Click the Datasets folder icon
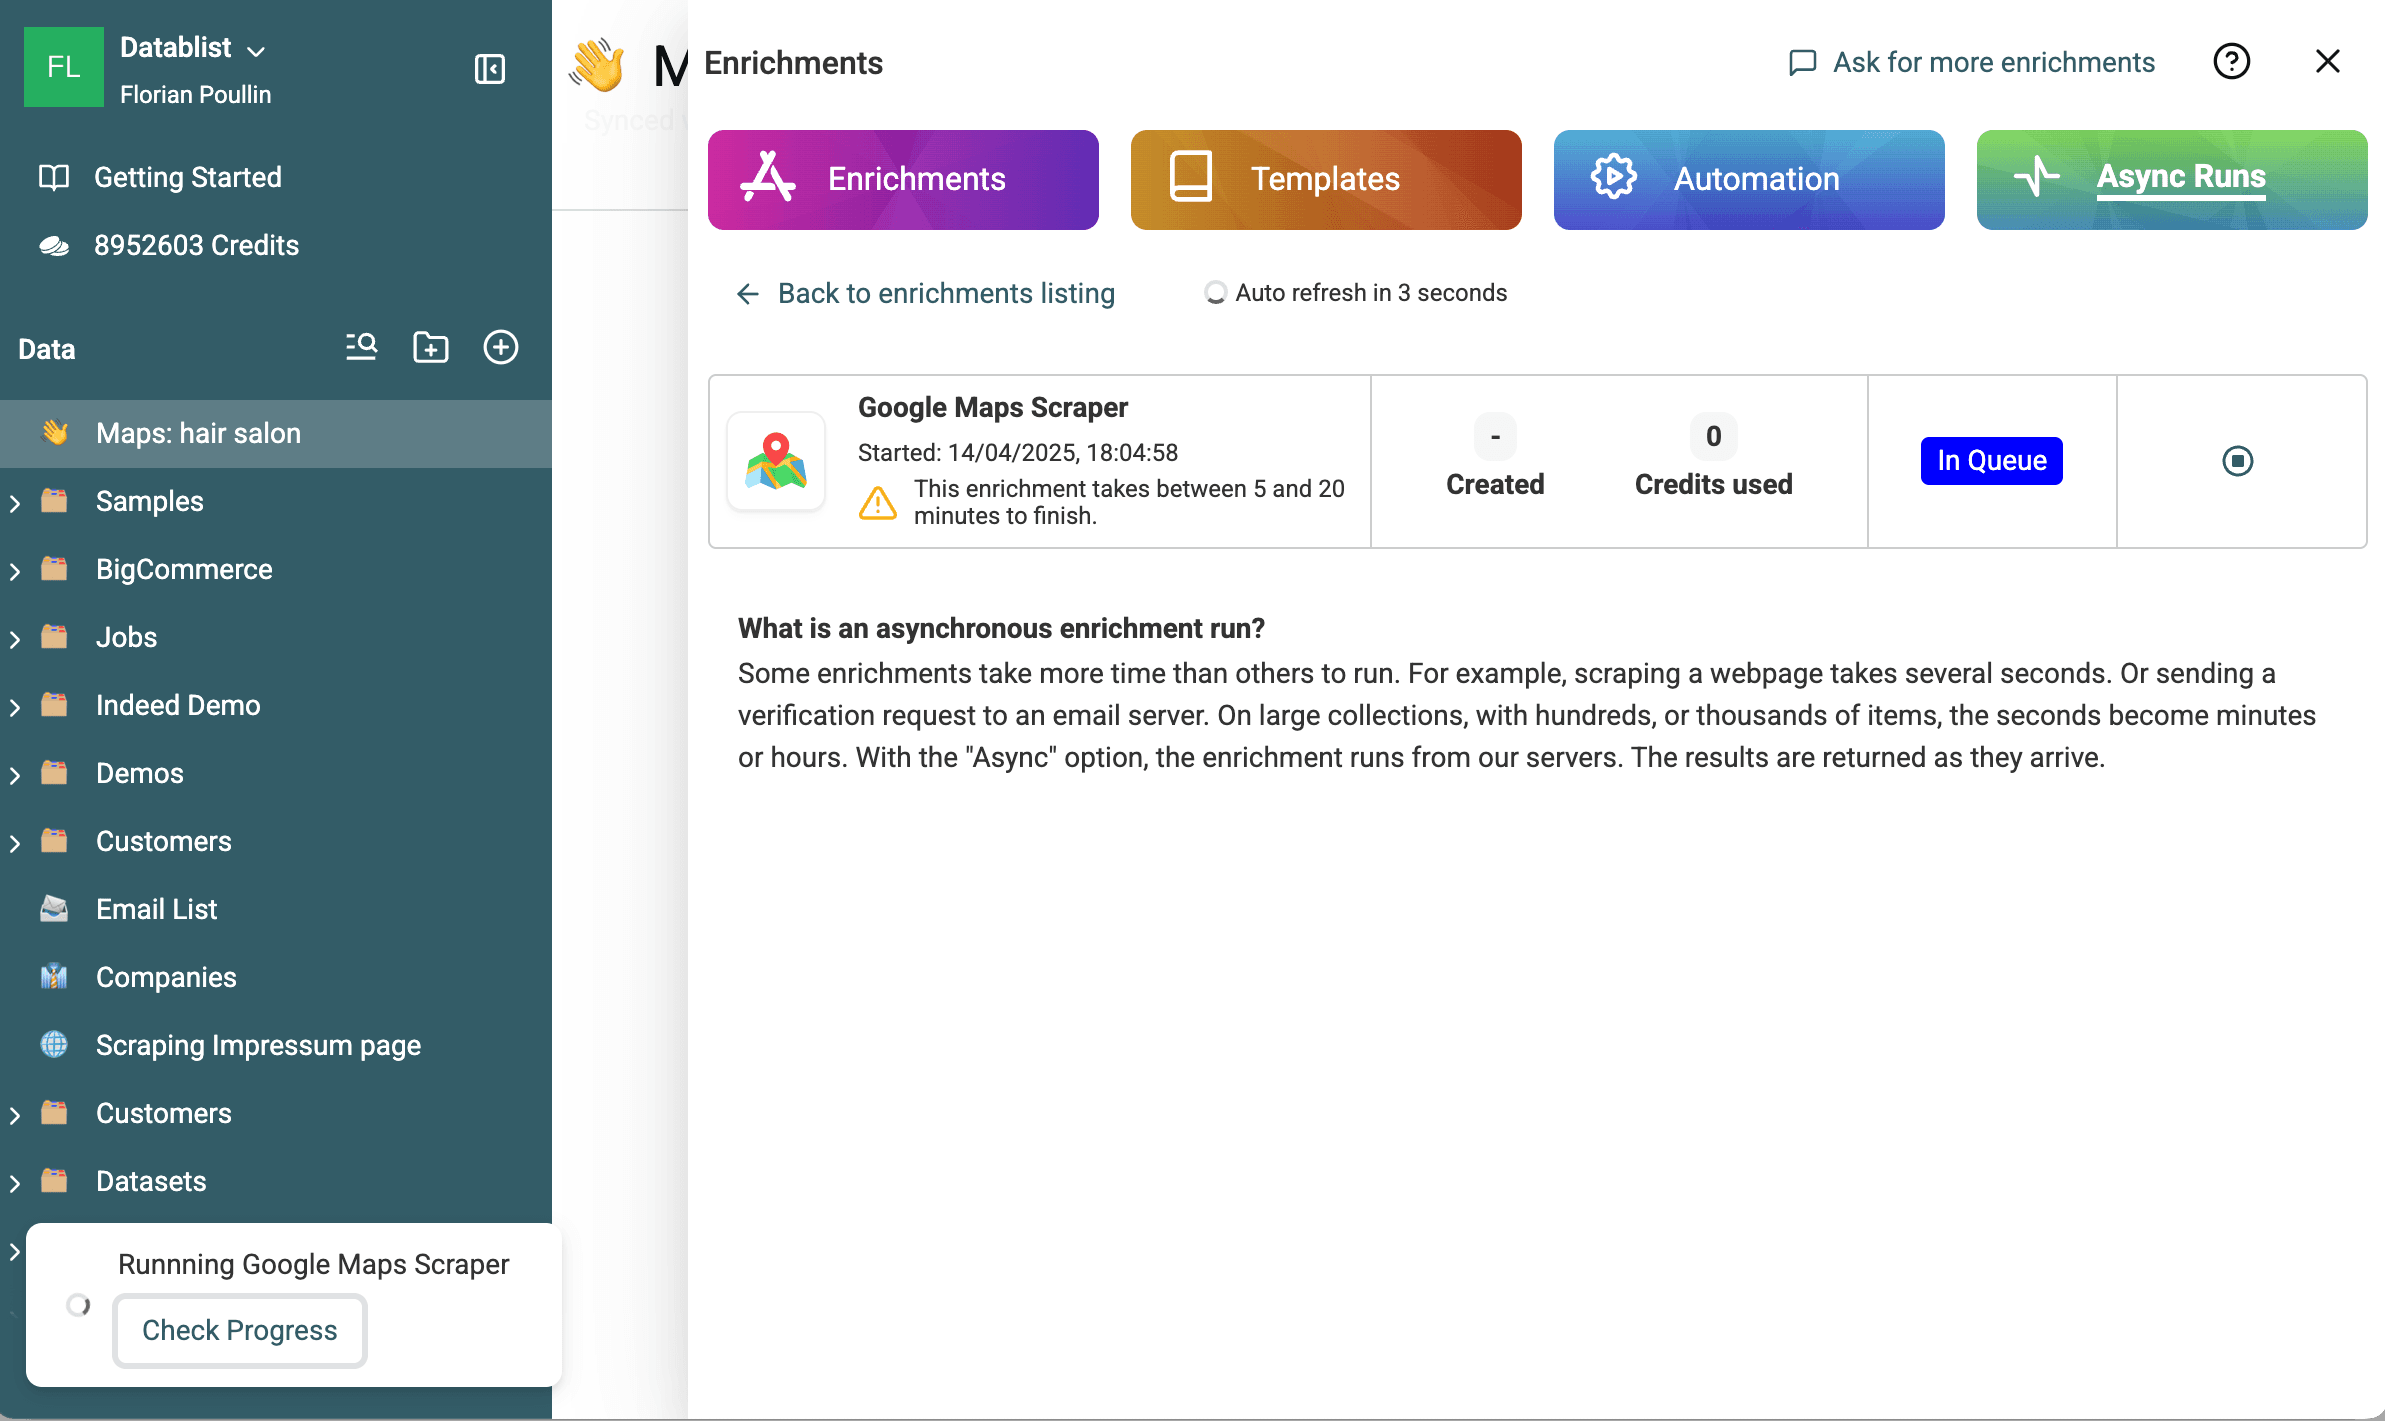The image size is (2385, 1421). (54, 1180)
